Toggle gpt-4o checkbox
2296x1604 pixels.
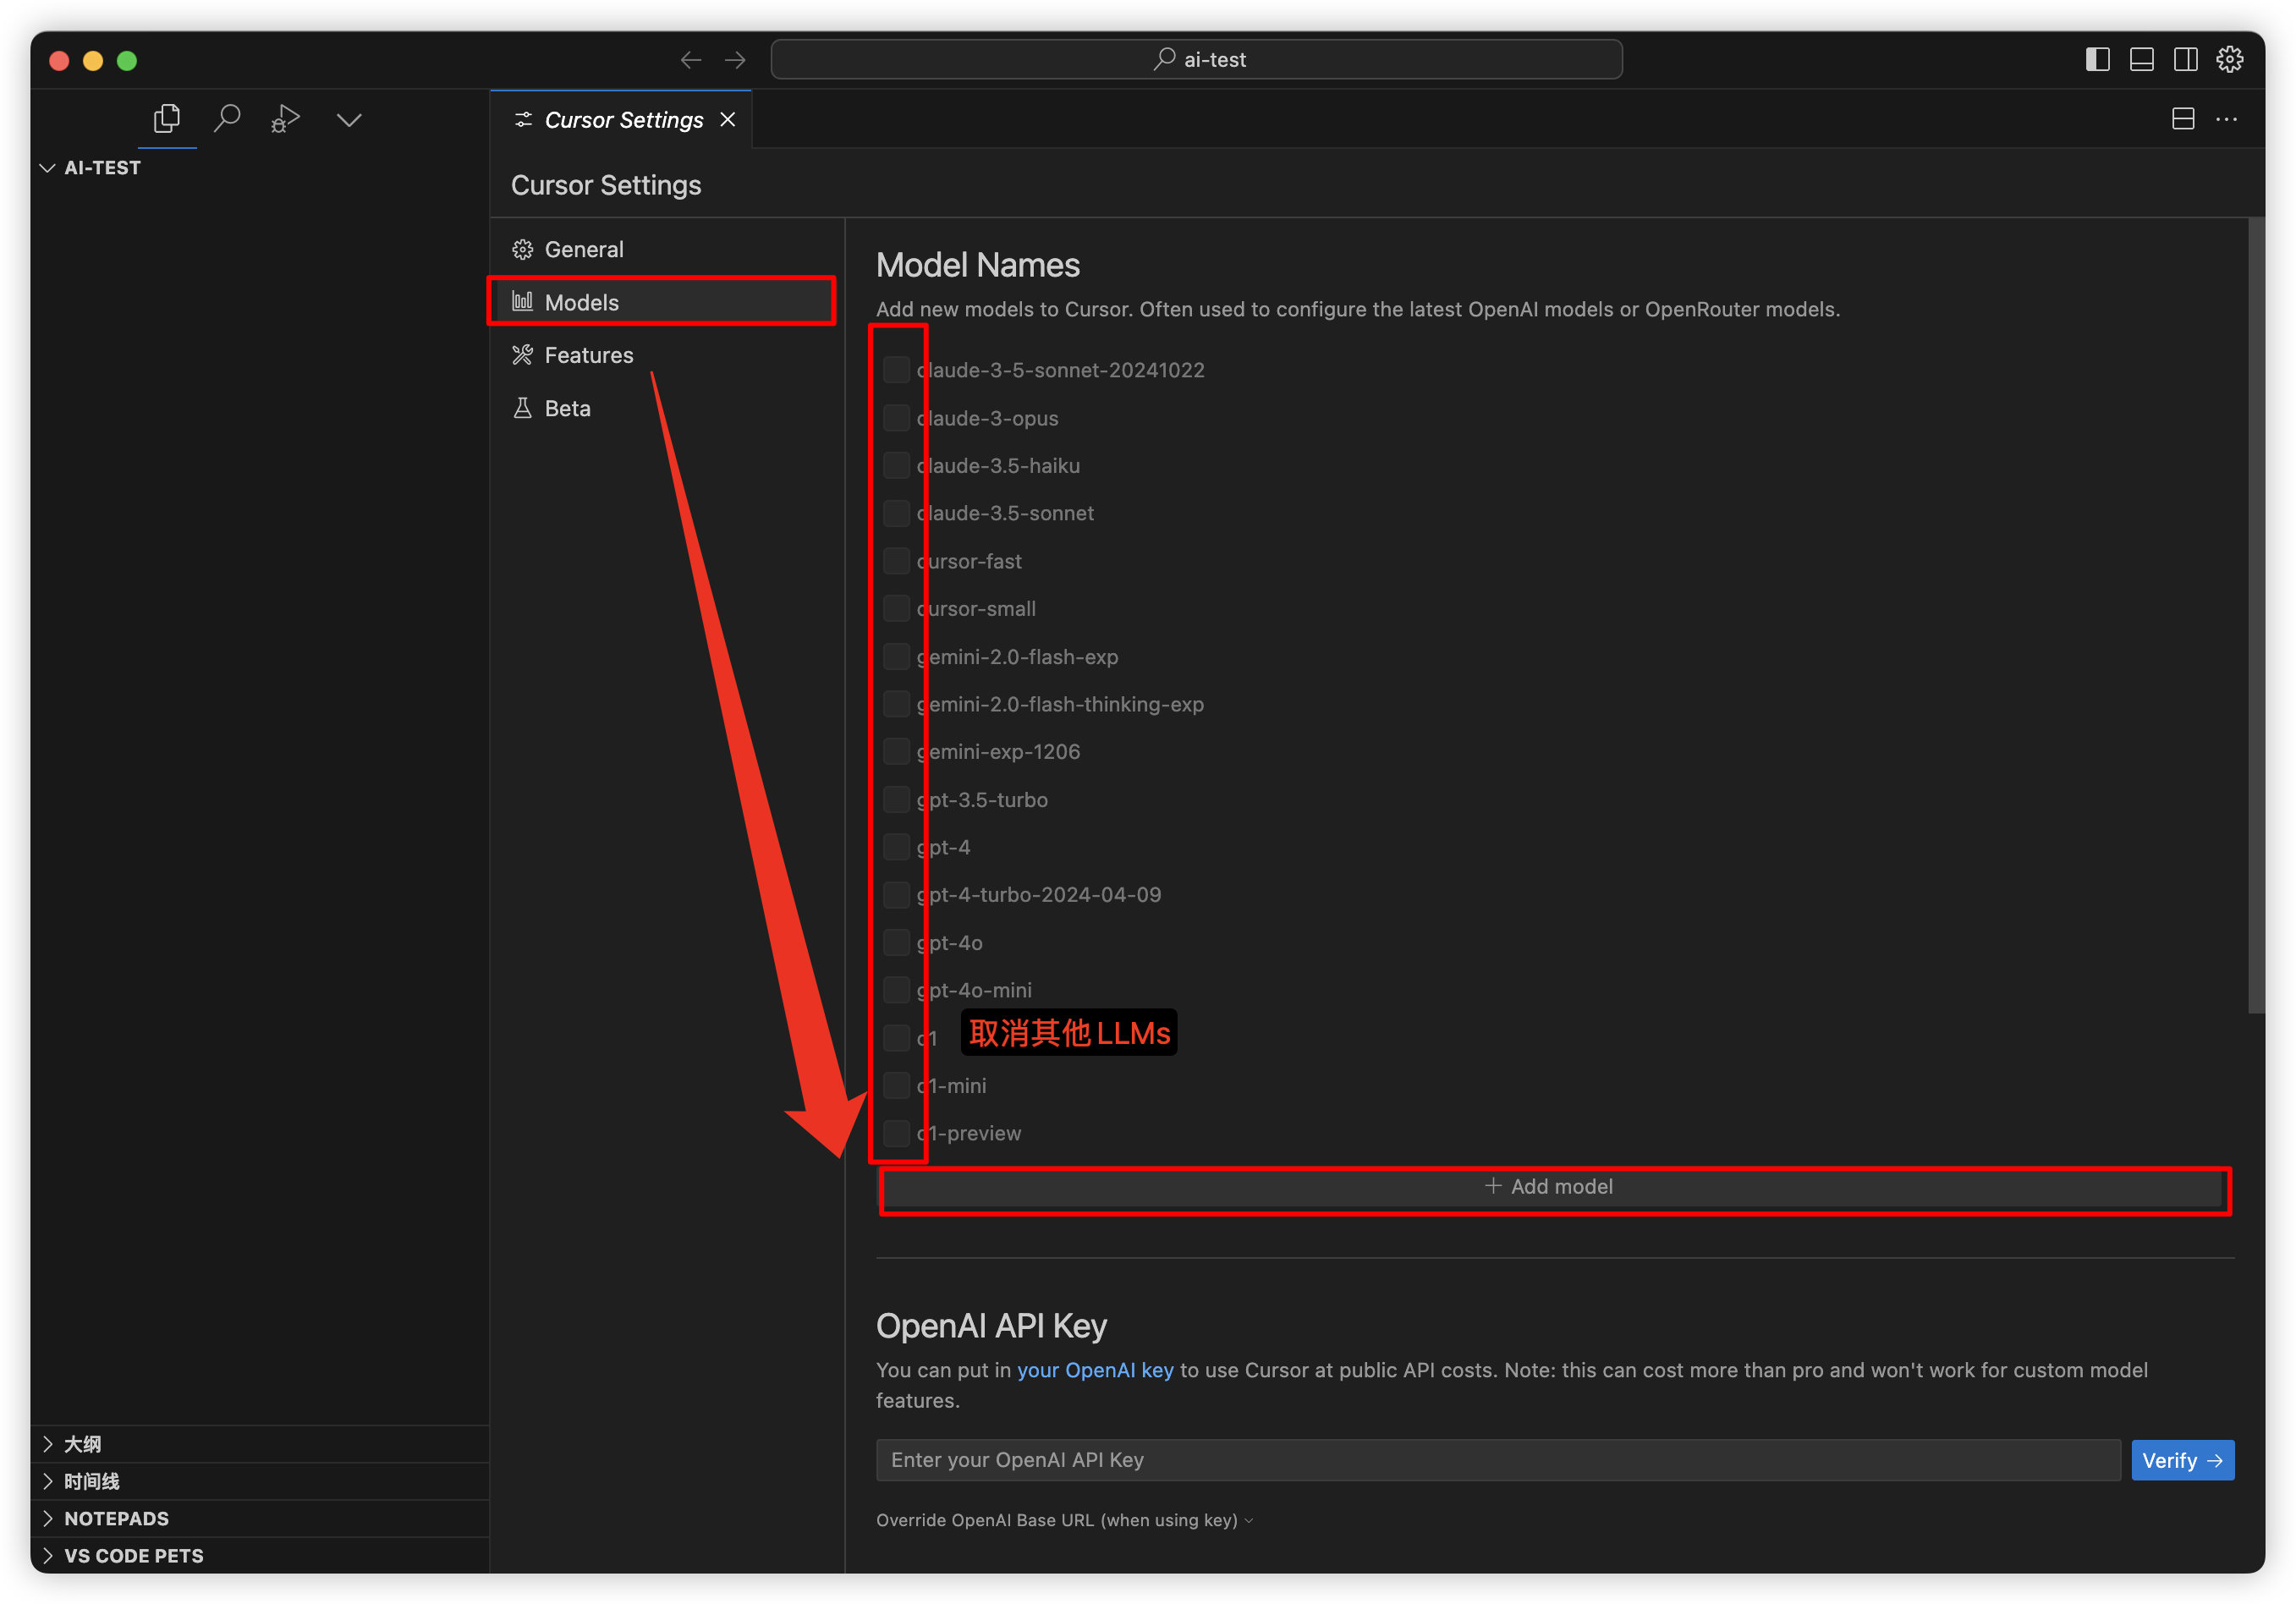tap(896, 943)
